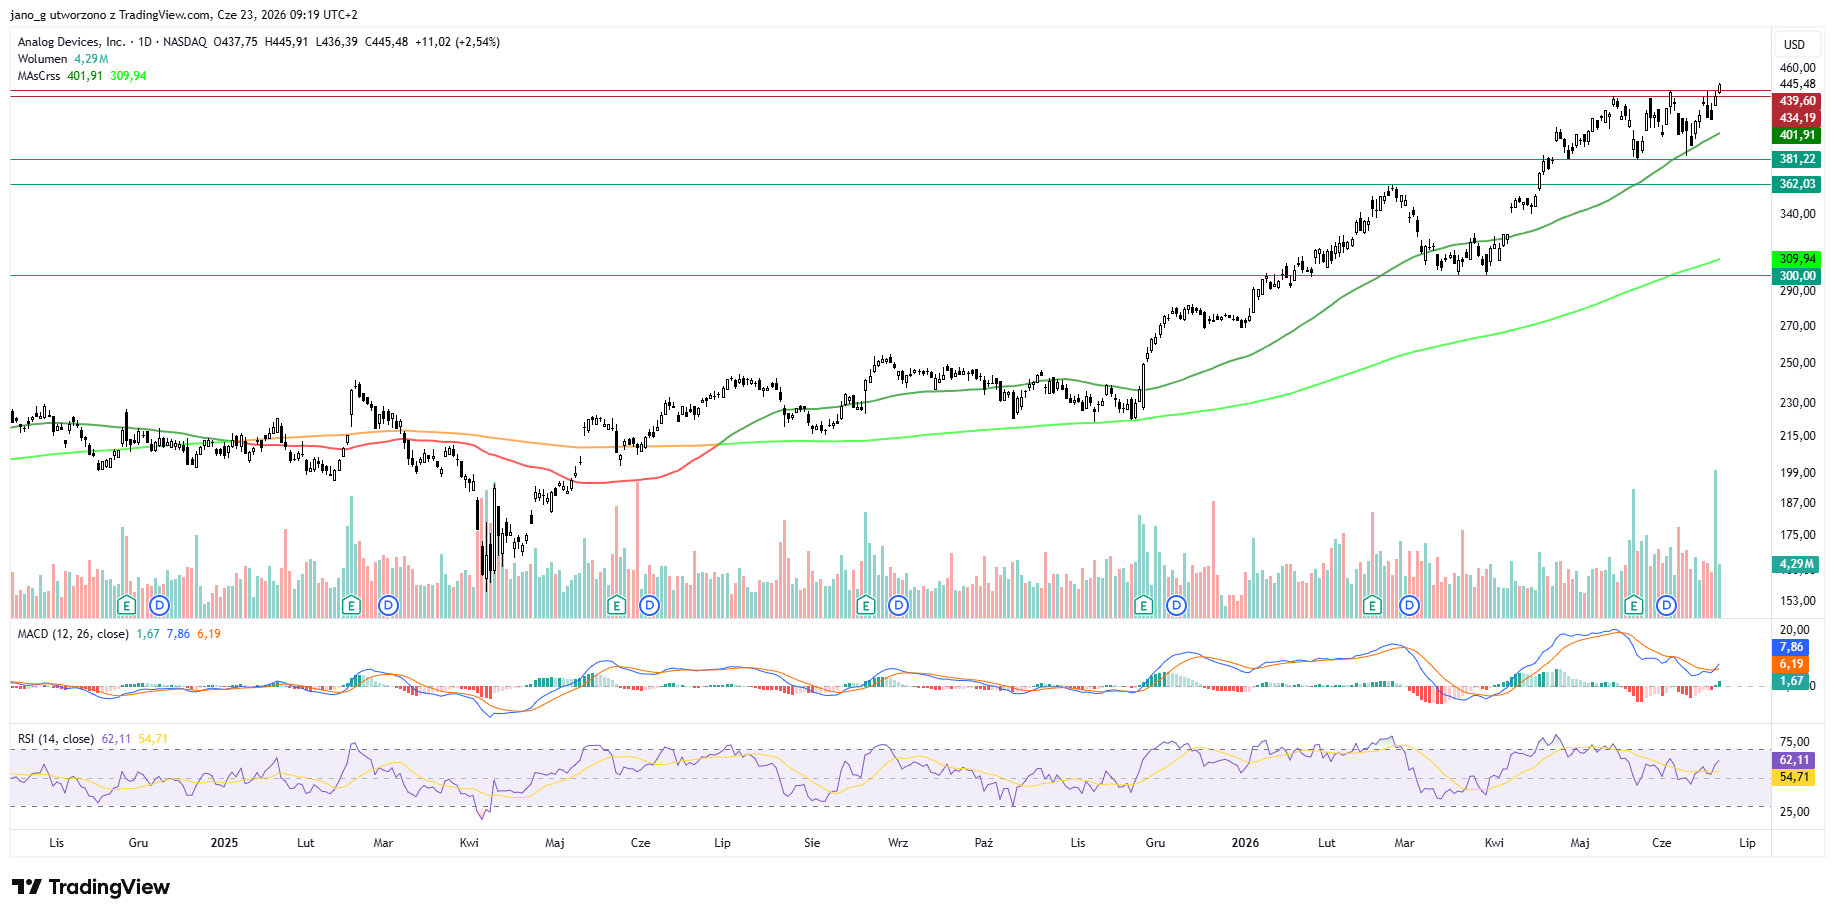
Task: Click the 4,29M volume label on axis
Action: pos(1797,564)
